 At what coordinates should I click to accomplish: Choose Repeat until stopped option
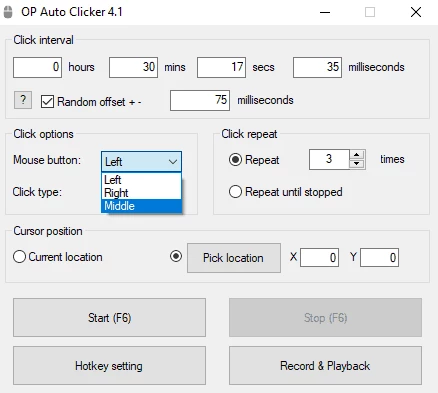[x=235, y=192]
